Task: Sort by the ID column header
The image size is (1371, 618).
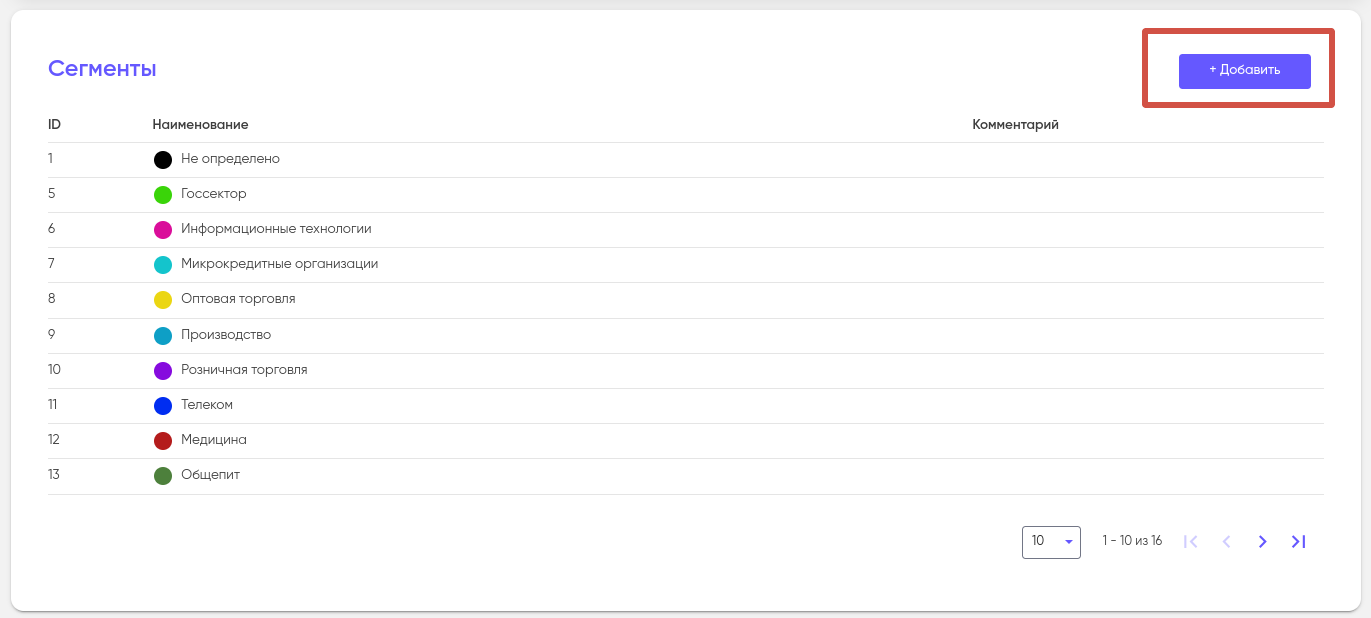Action: pyautogui.click(x=54, y=125)
